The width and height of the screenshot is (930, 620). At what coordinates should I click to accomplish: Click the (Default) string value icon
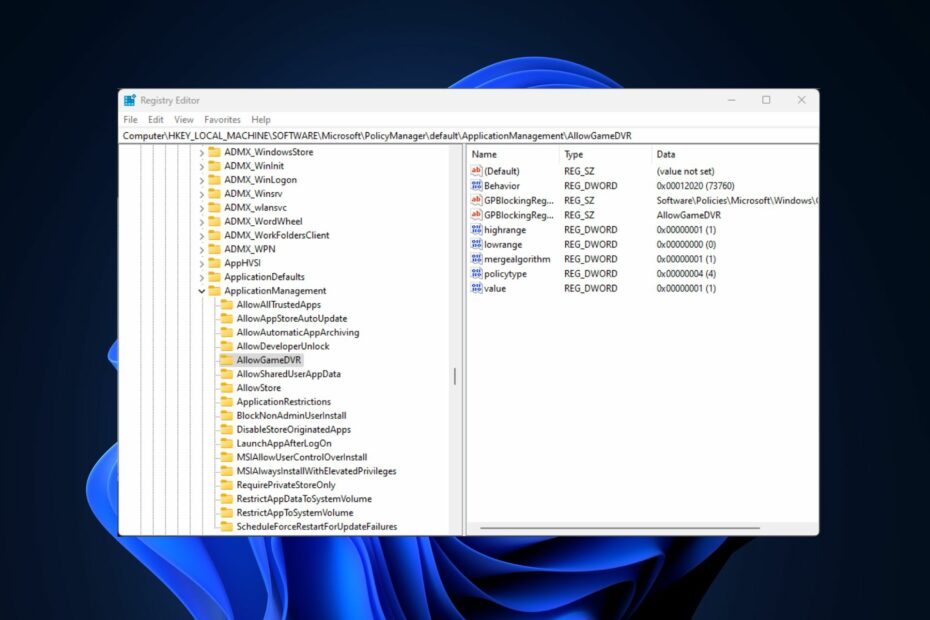476,171
